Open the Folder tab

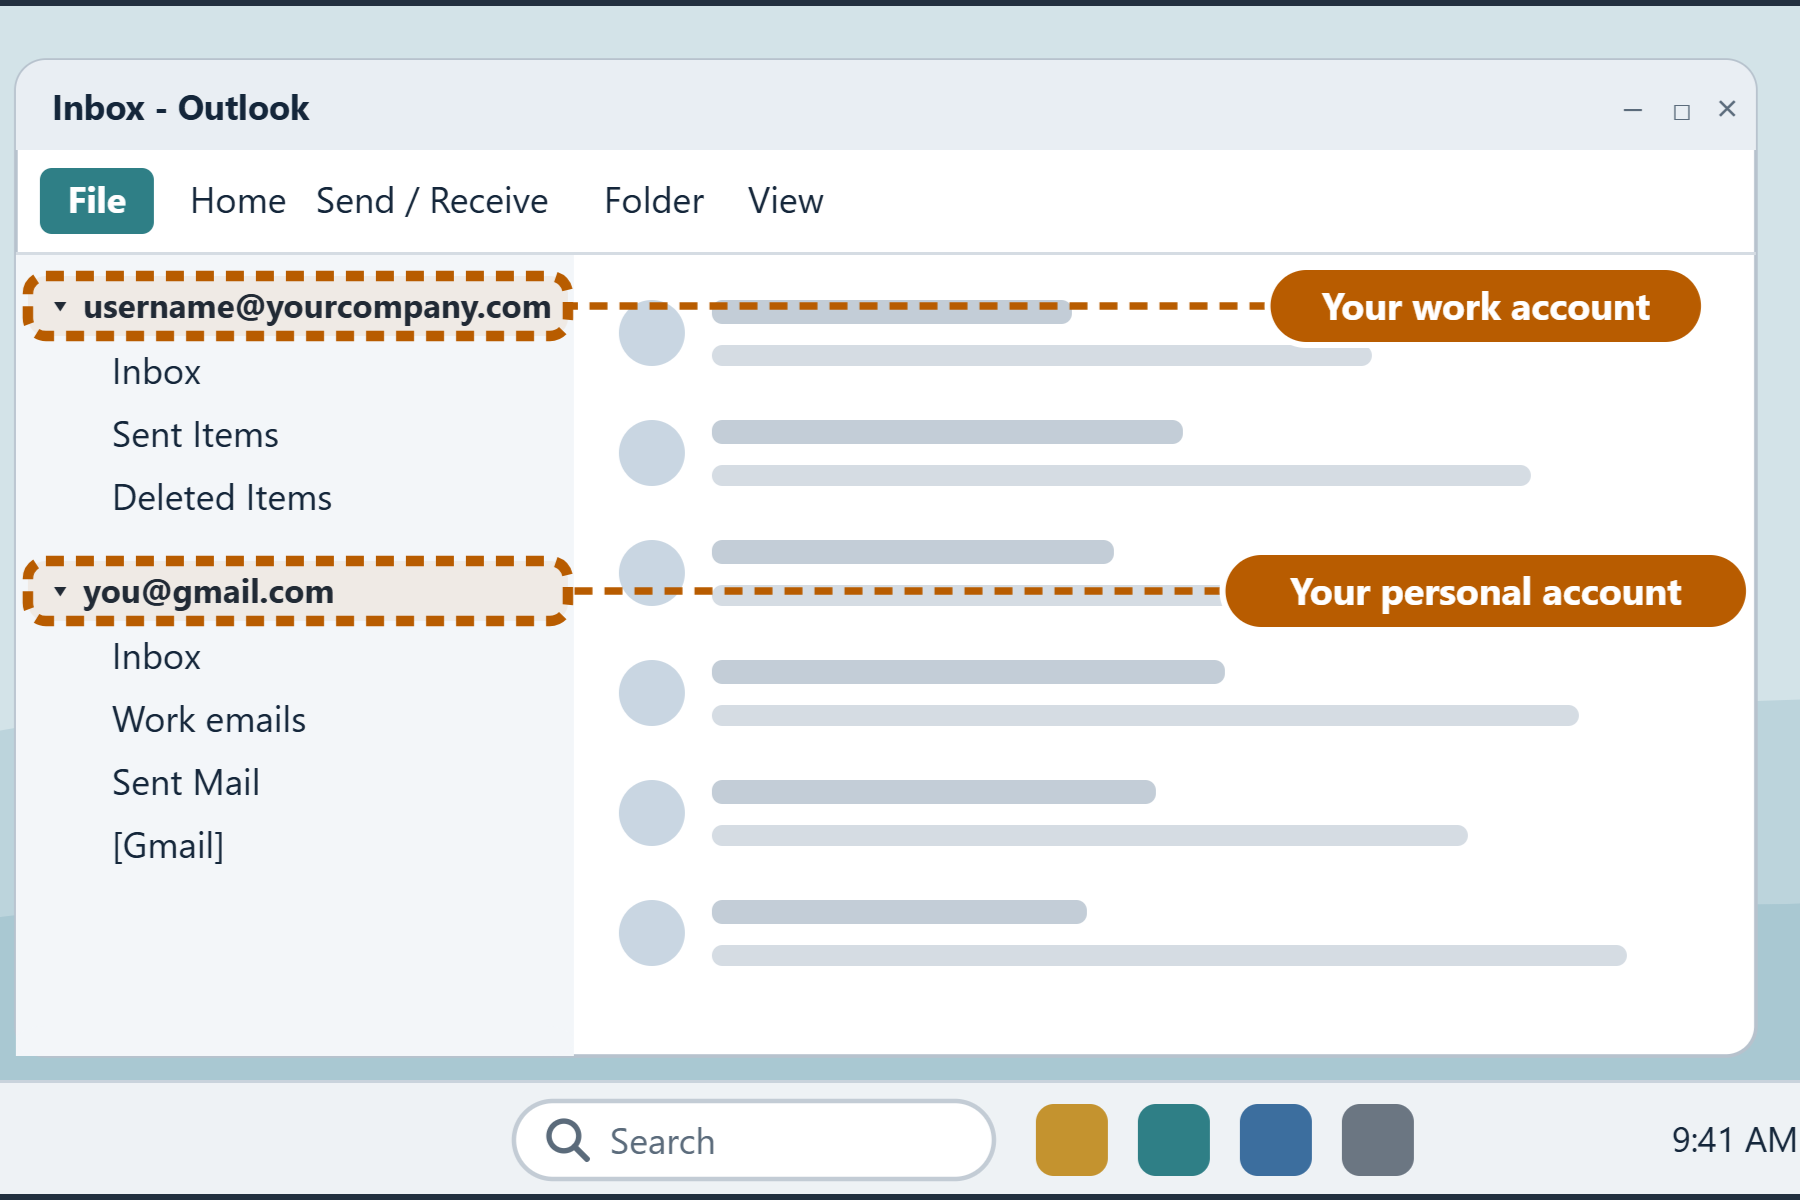pyautogui.click(x=654, y=201)
